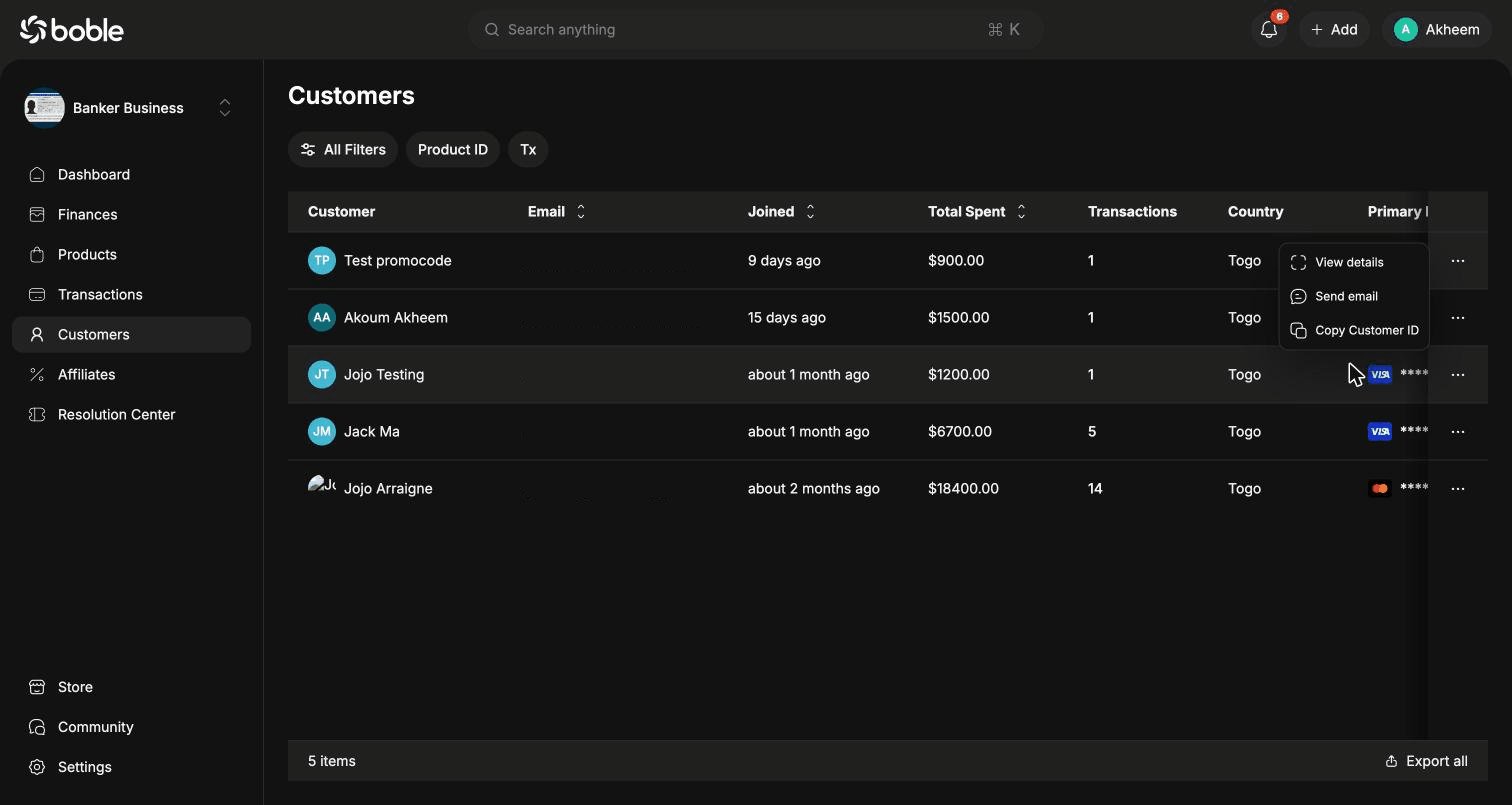Click the Add button
The height and width of the screenshot is (805, 1512).
pyautogui.click(x=1334, y=30)
